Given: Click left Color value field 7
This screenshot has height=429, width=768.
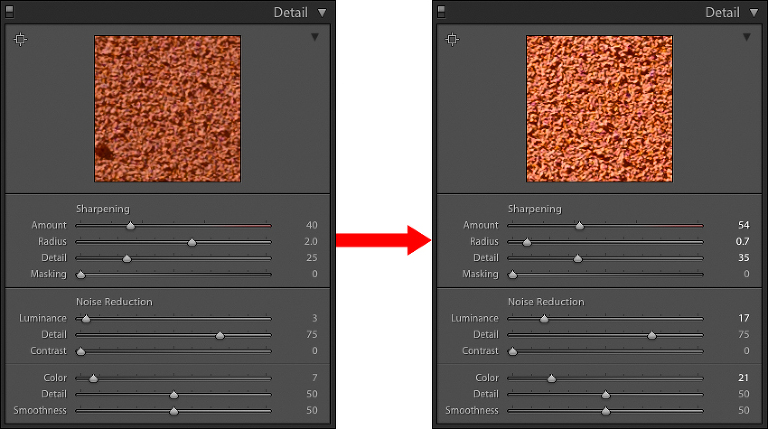Looking at the screenshot, I should (315, 377).
